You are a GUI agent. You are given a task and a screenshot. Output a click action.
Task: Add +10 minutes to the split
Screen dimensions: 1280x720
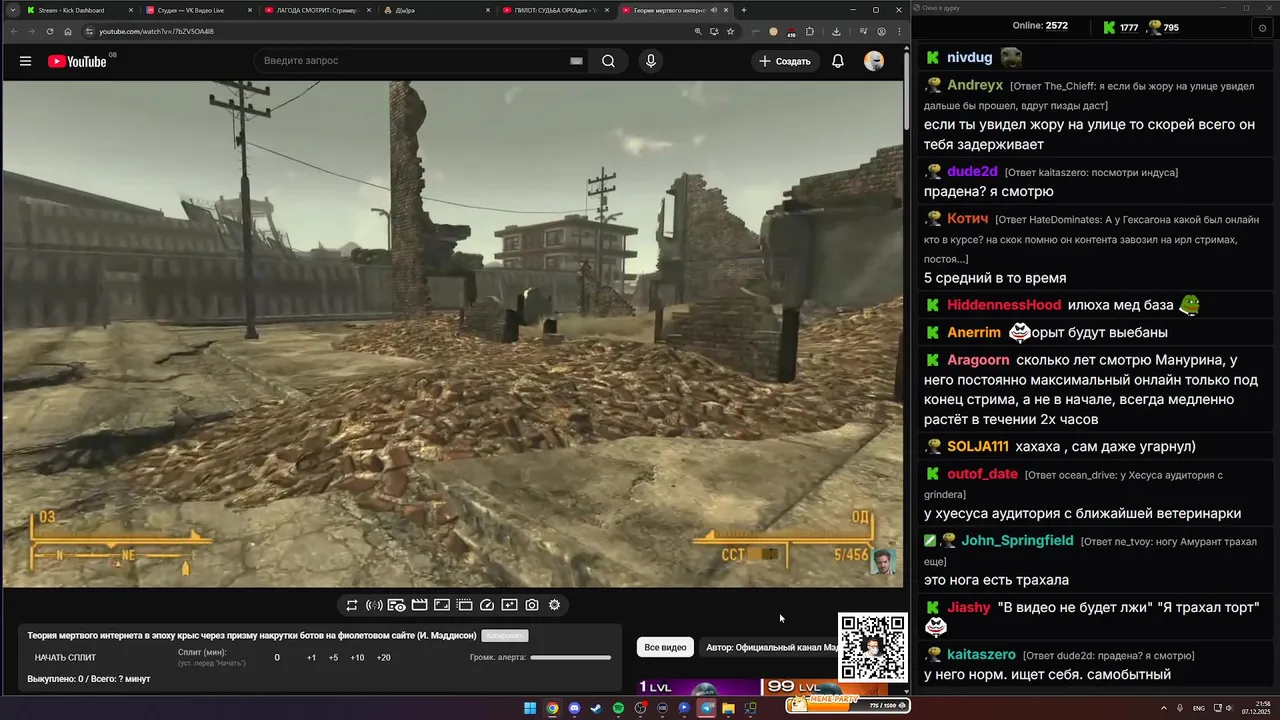pyautogui.click(x=357, y=658)
